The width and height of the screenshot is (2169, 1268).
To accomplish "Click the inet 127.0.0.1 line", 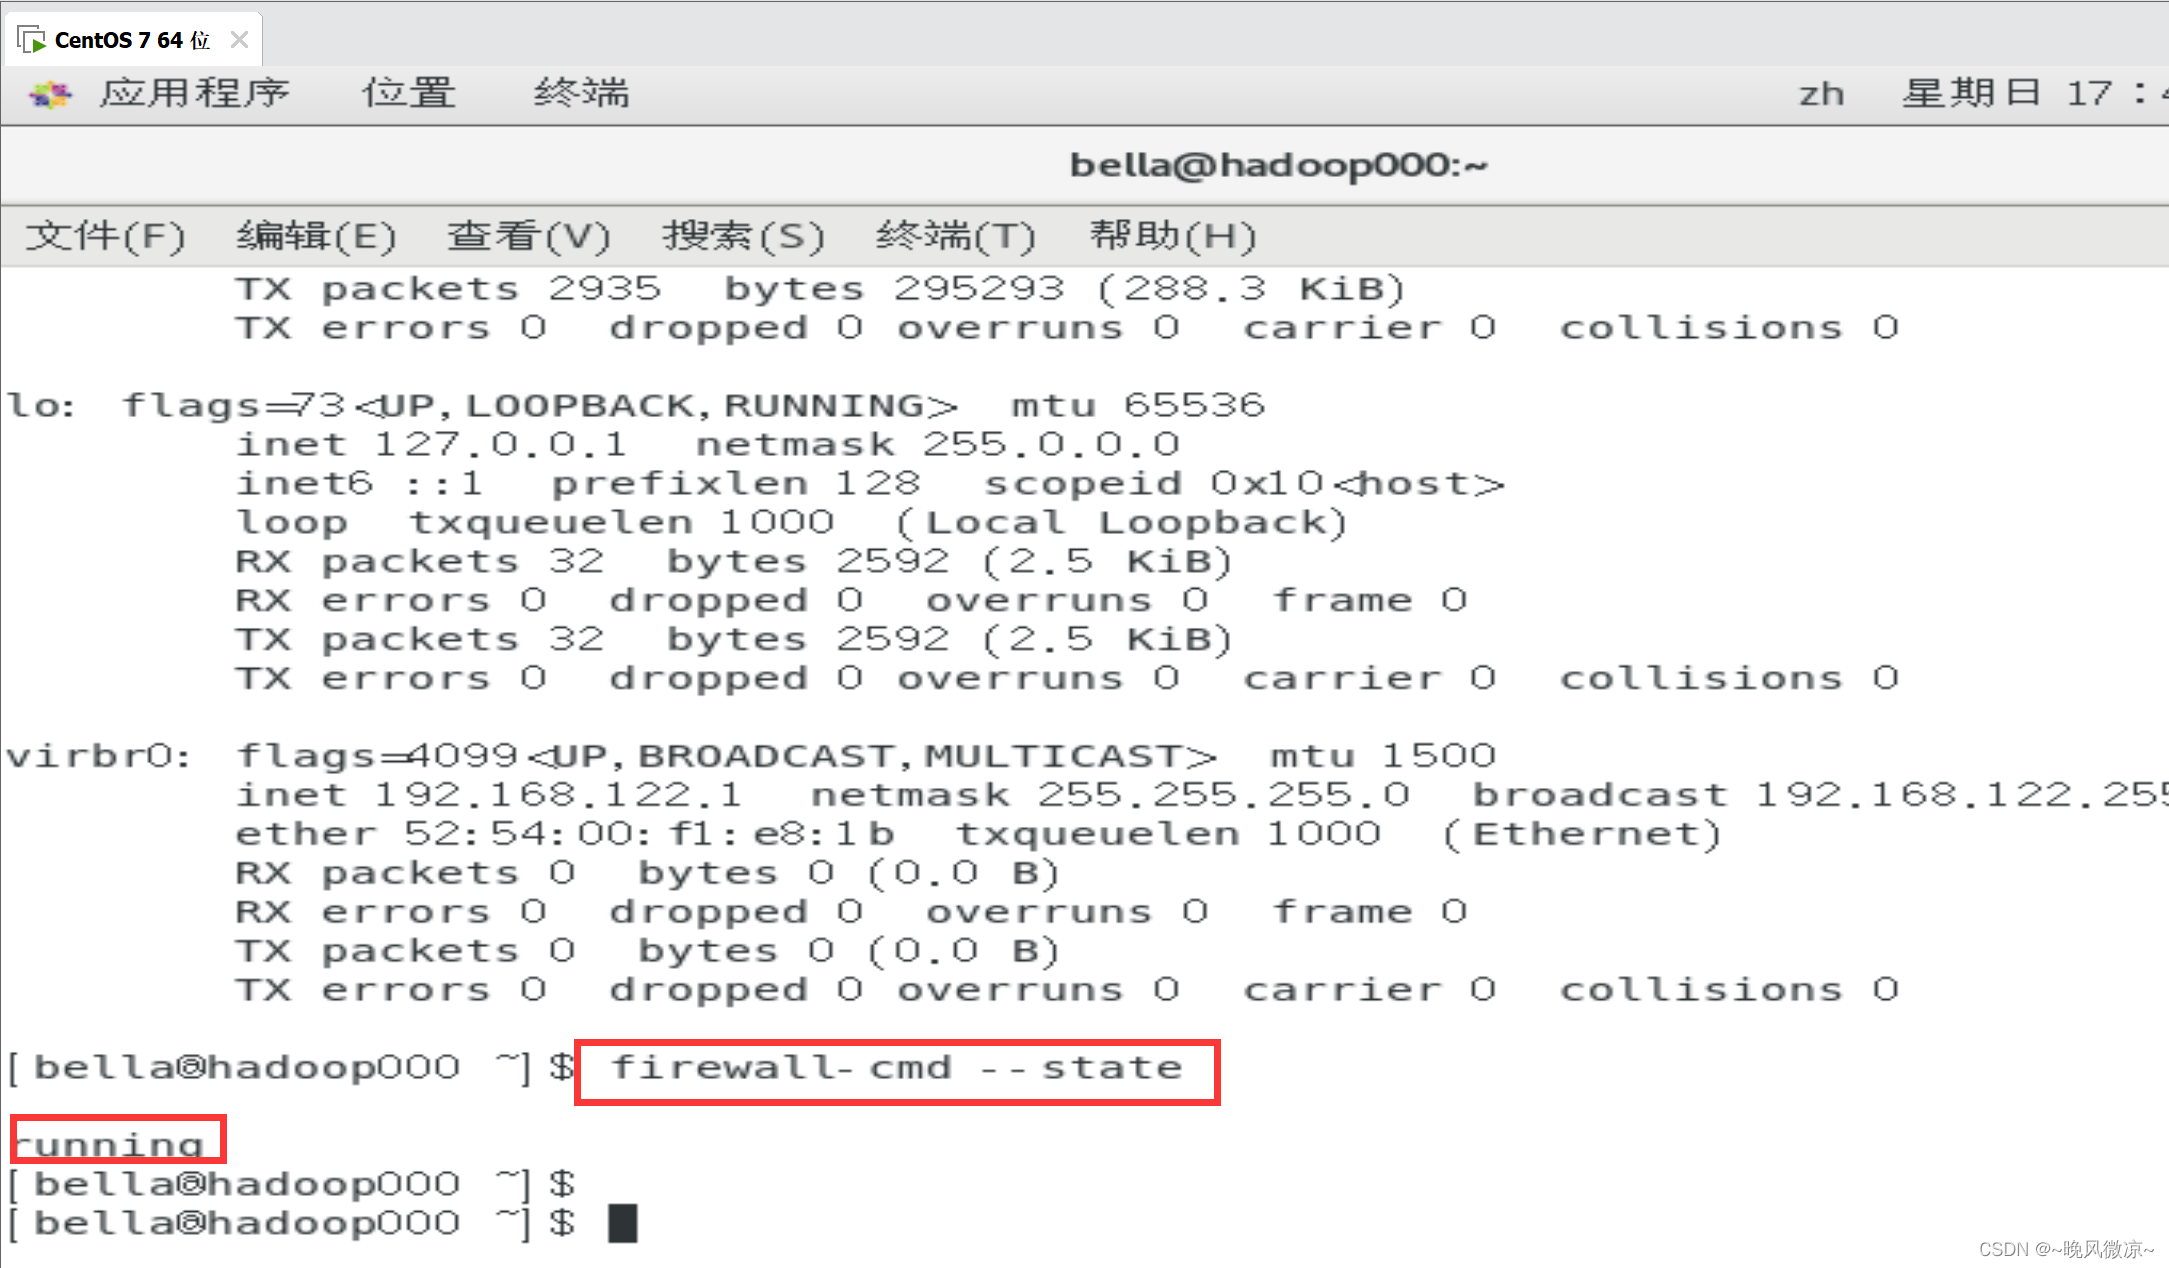I will coord(707,444).
